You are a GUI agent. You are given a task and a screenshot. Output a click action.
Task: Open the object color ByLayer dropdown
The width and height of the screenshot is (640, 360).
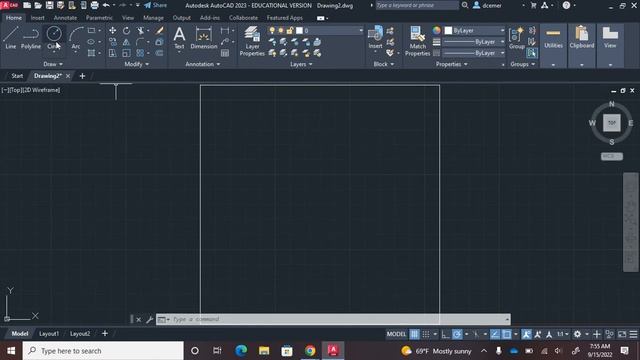tap(475, 31)
